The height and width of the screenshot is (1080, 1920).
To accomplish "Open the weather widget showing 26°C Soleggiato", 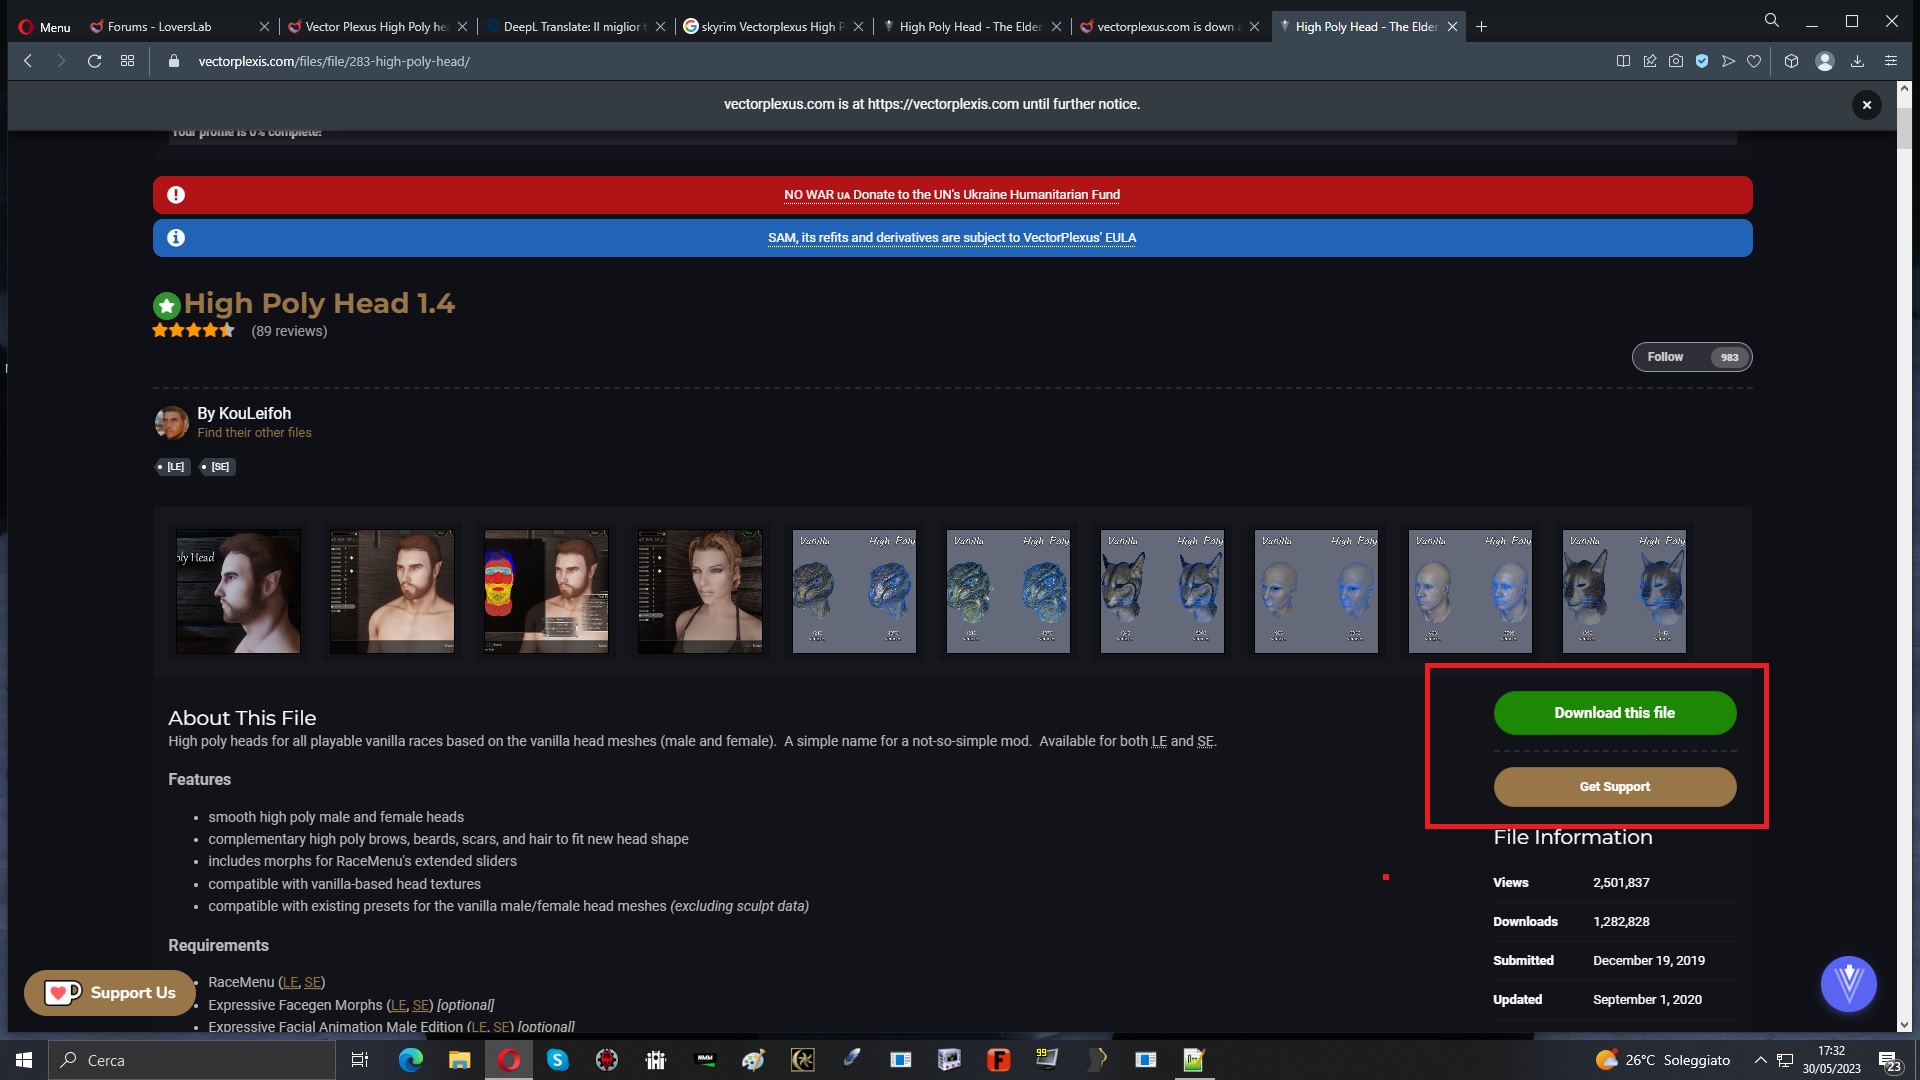I will tap(1663, 1060).
